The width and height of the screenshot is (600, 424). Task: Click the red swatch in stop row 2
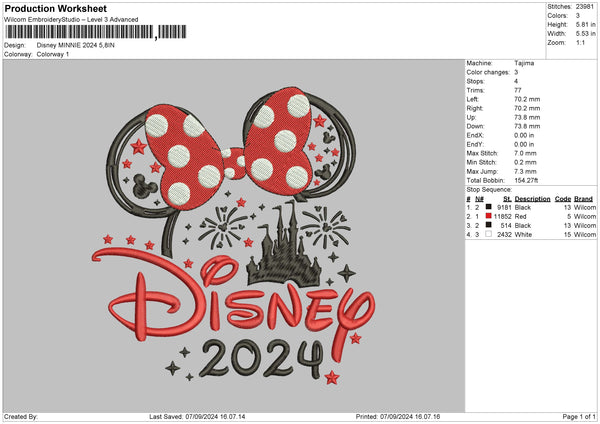[x=489, y=216]
